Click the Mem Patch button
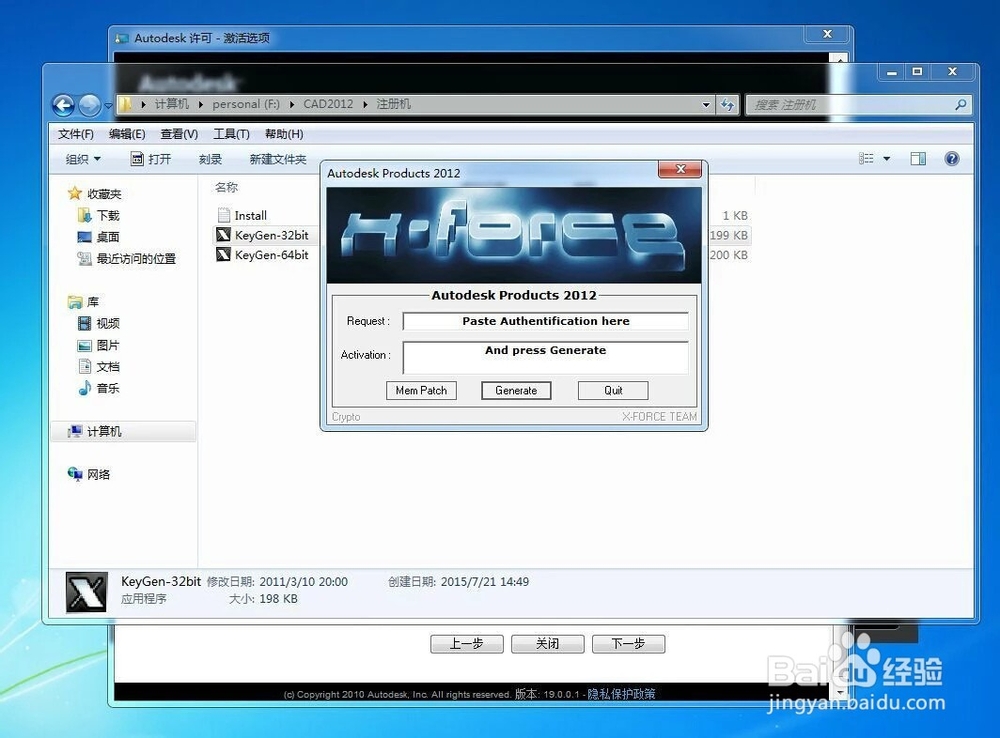Image resolution: width=1000 pixels, height=738 pixels. [x=421, y=390]
